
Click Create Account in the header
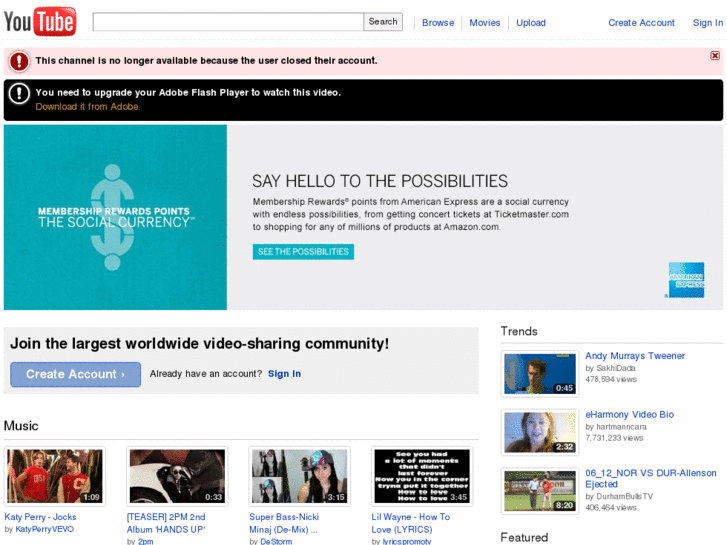[x=641, y=23]
